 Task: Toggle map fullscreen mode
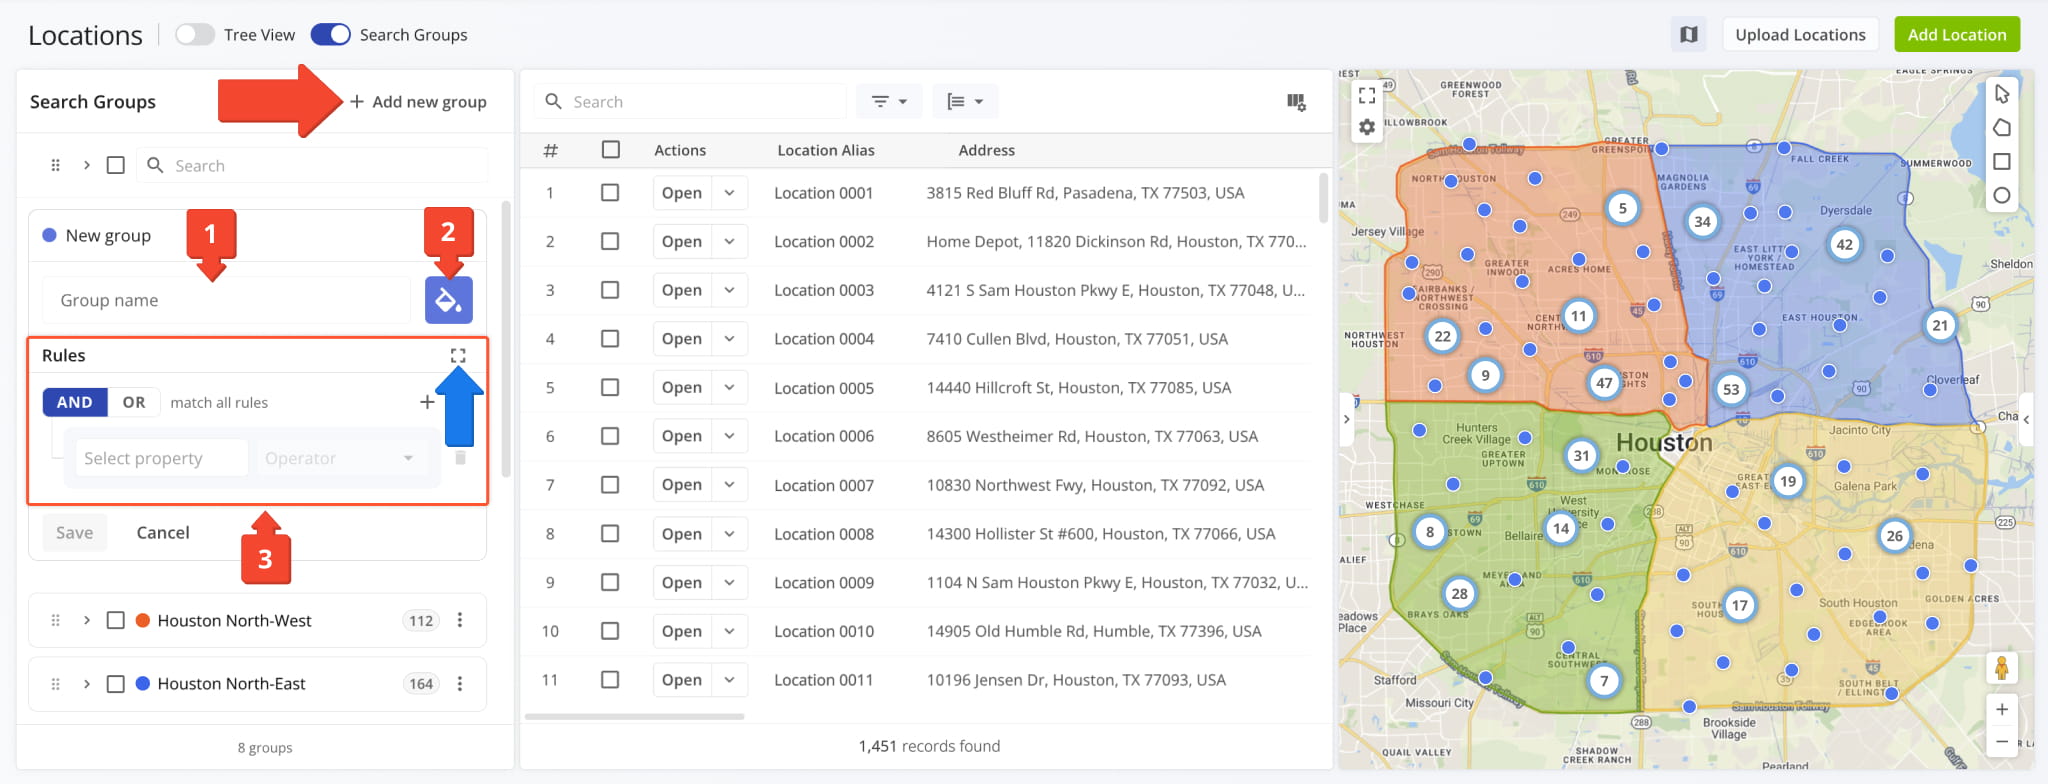coord(1367,95)
